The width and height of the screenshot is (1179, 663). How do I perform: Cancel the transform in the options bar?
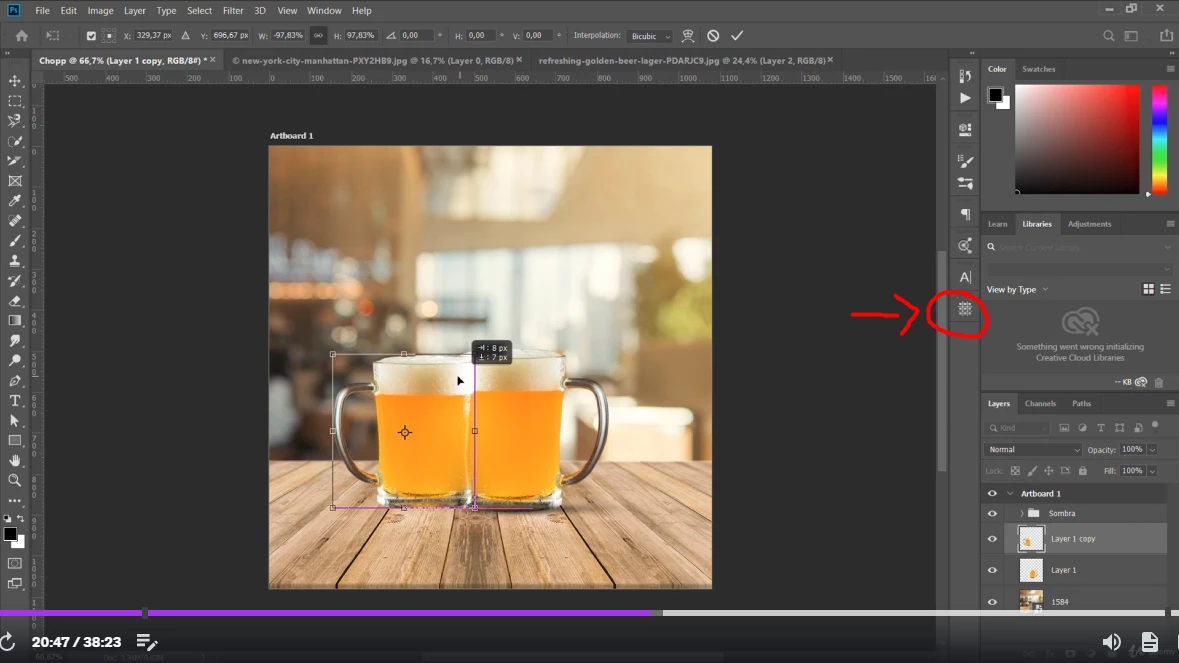point(713,36)
